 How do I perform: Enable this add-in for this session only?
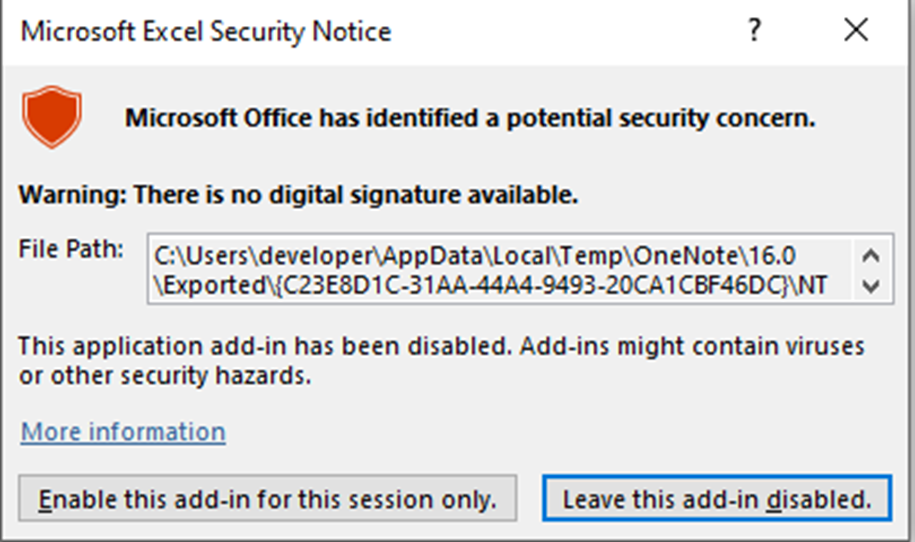click(x=268, y=499)
